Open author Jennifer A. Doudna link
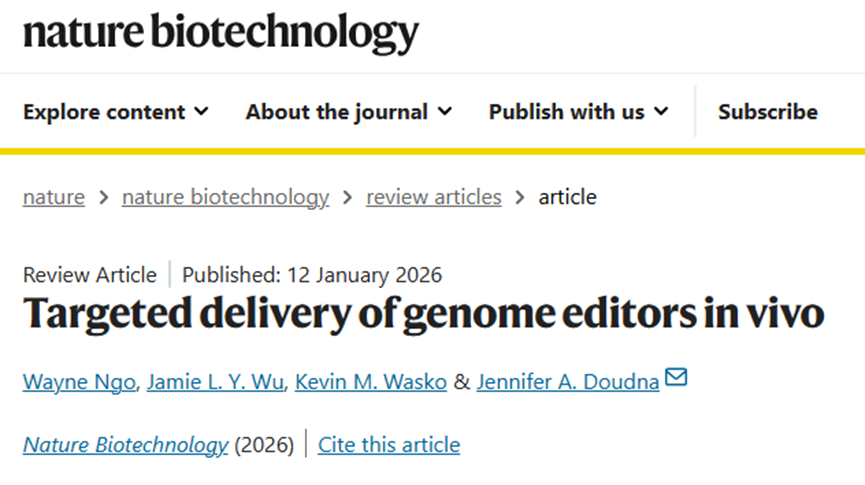The image size is (865, 485). pyautogui.click(x=568, y=382)
